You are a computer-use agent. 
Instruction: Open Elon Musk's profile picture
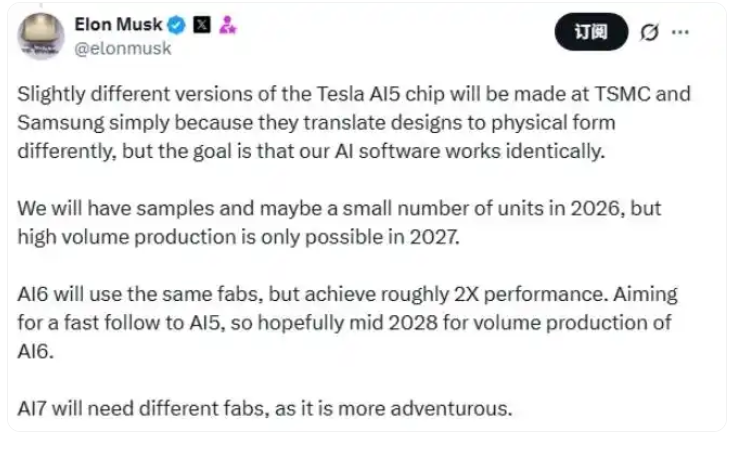[40, 35]
